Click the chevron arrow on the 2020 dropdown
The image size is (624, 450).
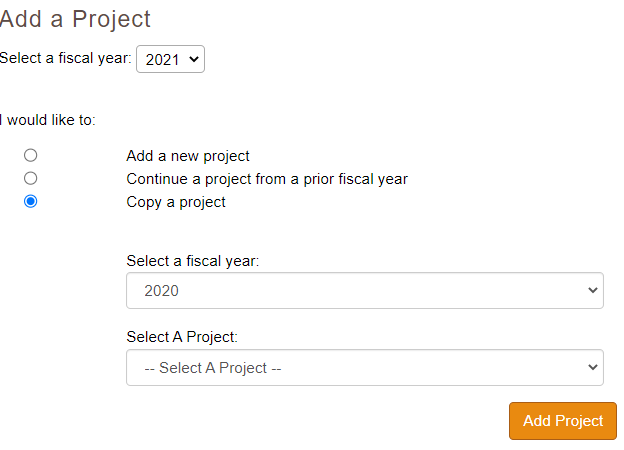click(x=593, y=291)
